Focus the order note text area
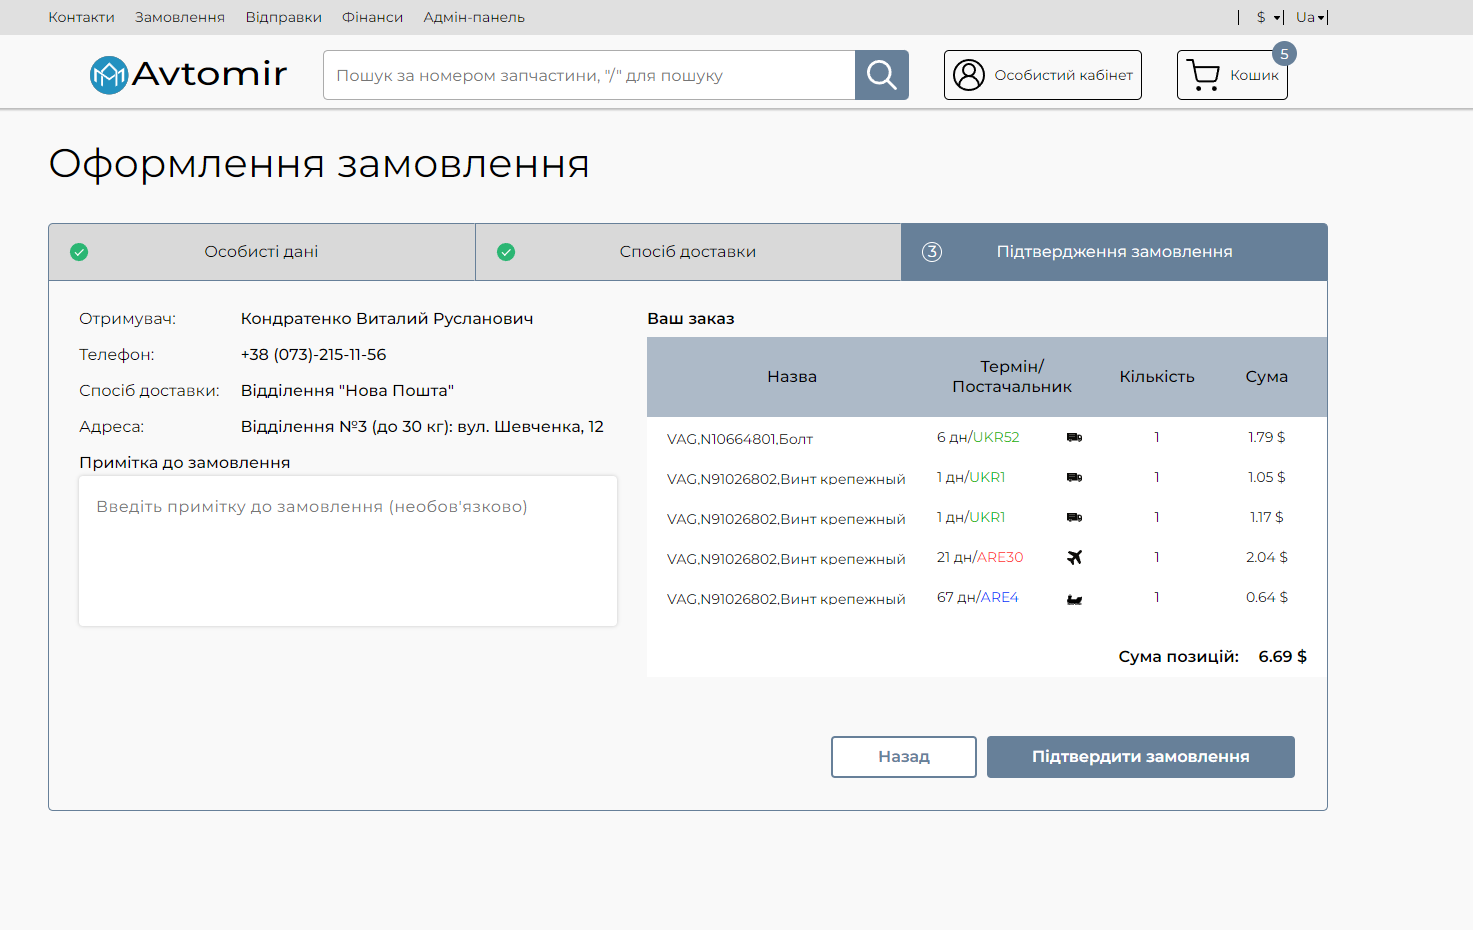Viewport: 1473px width, 930px height. tap(348, 551)
